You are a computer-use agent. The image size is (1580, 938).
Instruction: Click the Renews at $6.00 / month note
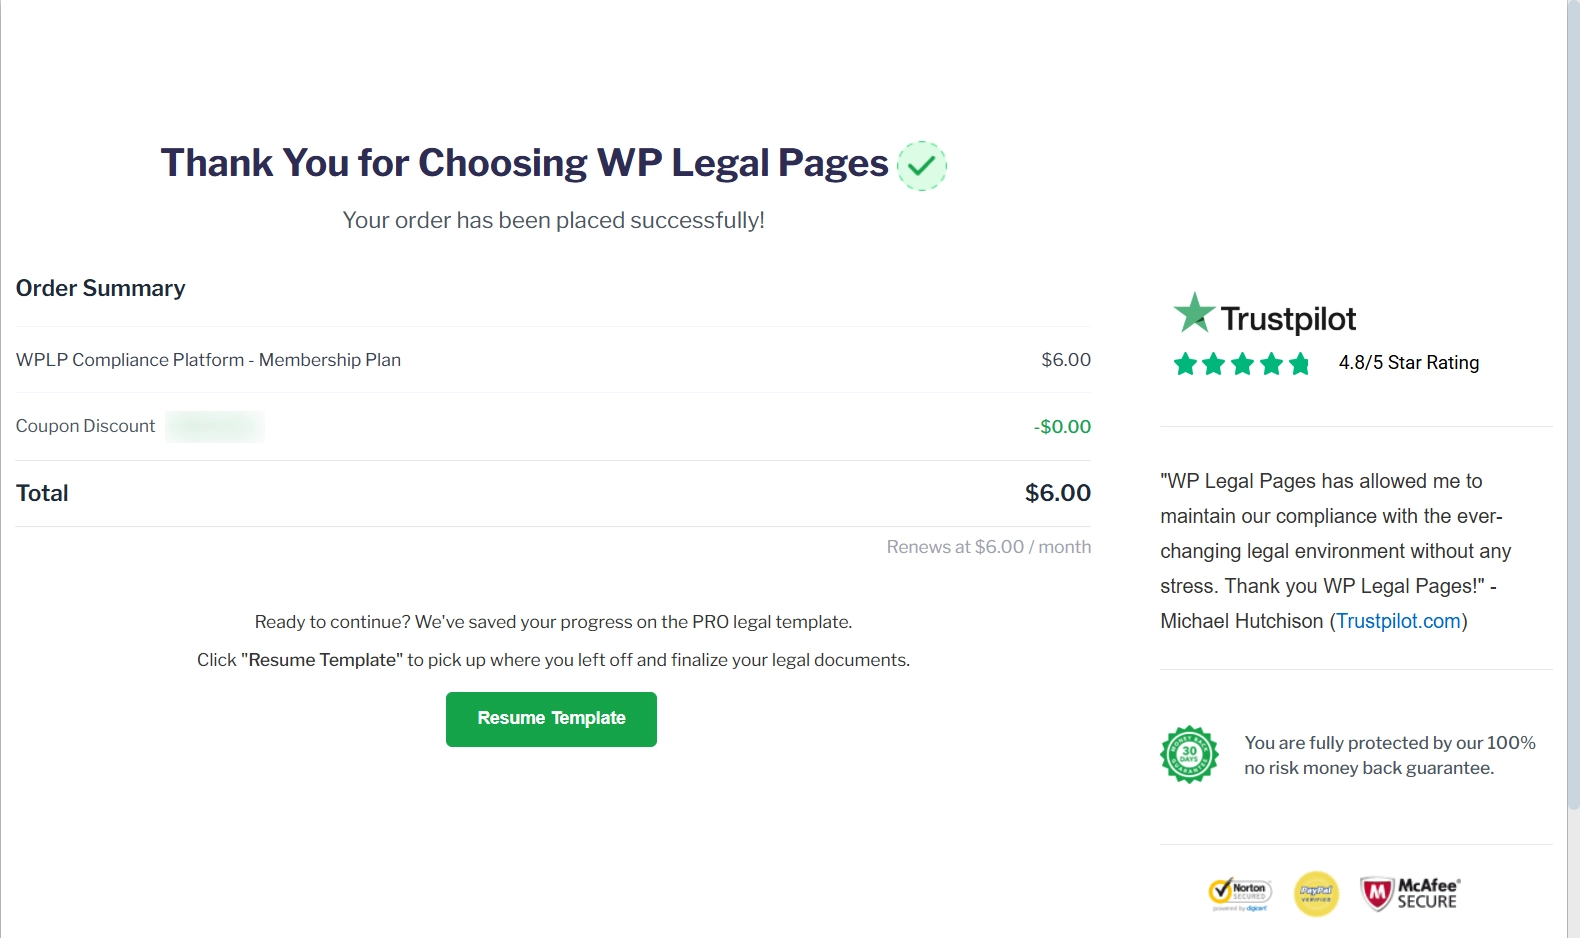(x=988, y=547)
